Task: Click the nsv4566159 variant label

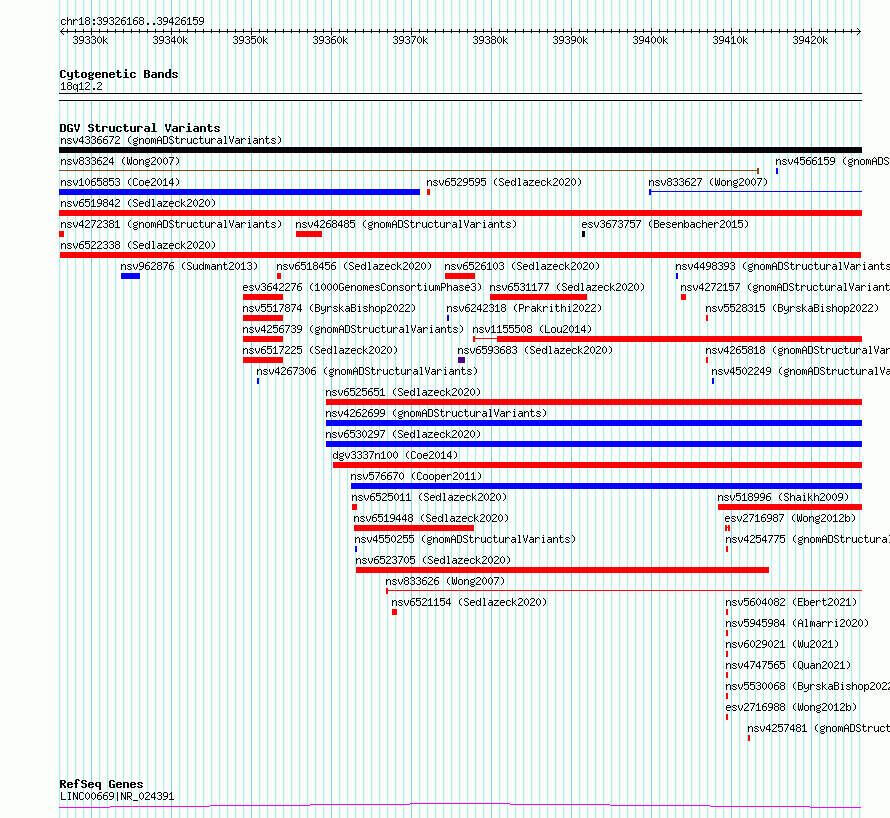Action: pyautogui.click(x=833, y=161)
